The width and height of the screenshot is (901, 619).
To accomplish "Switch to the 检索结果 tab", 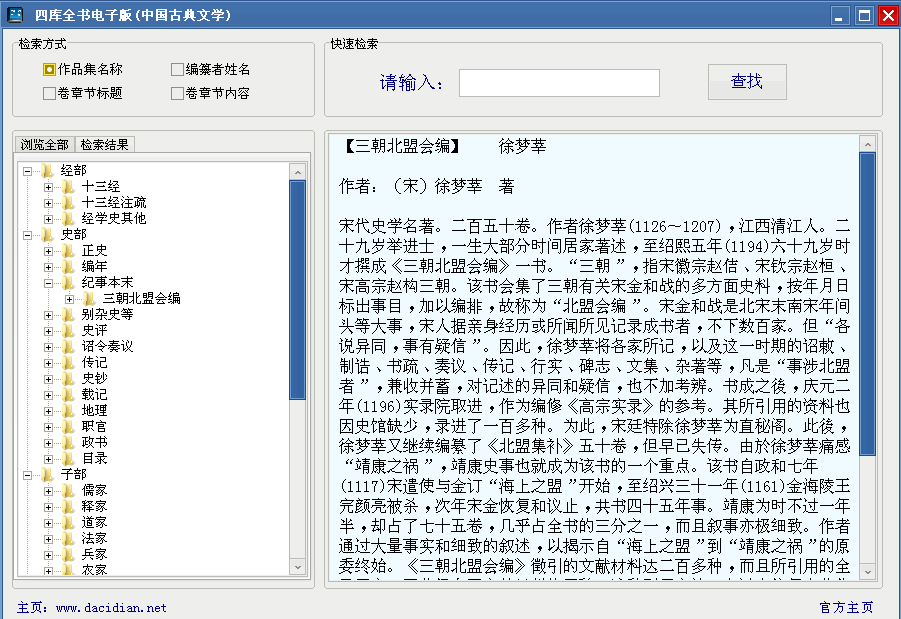I will 105,145.
